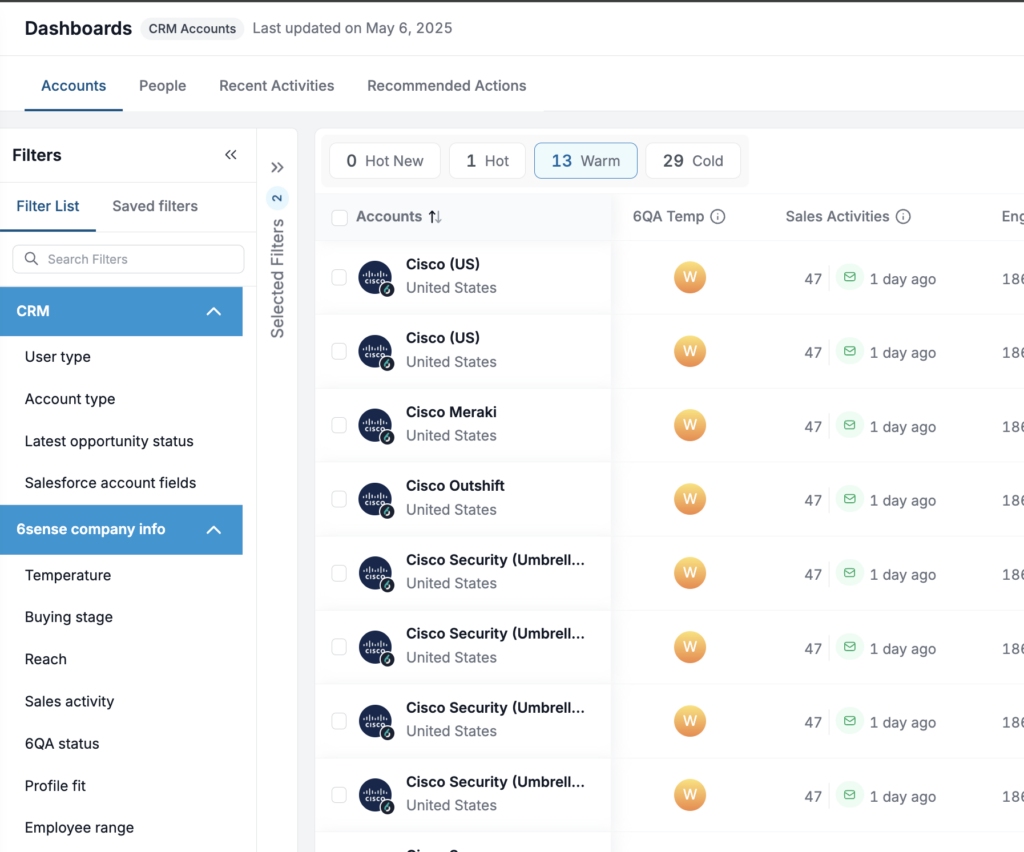Open the Sales activity filter
Viewport: 1024px width, 852px height.
[x=69, y=701]
